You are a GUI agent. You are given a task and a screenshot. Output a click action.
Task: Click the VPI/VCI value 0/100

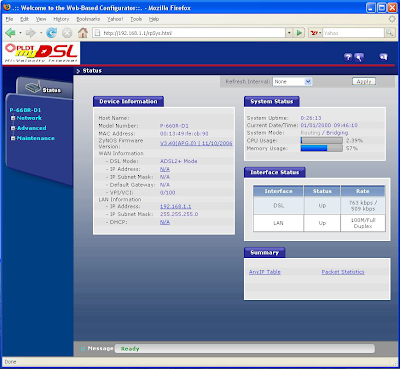point(167,193)
